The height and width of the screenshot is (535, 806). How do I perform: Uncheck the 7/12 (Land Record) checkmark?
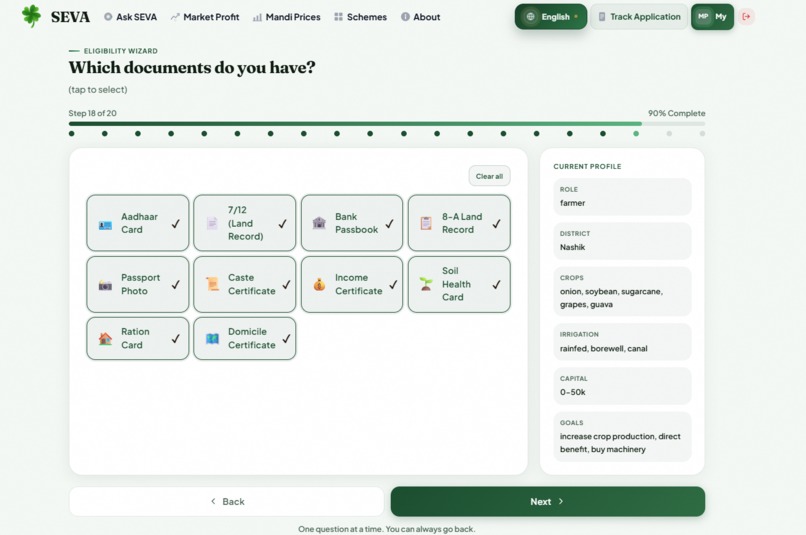(x=283, y=224)
